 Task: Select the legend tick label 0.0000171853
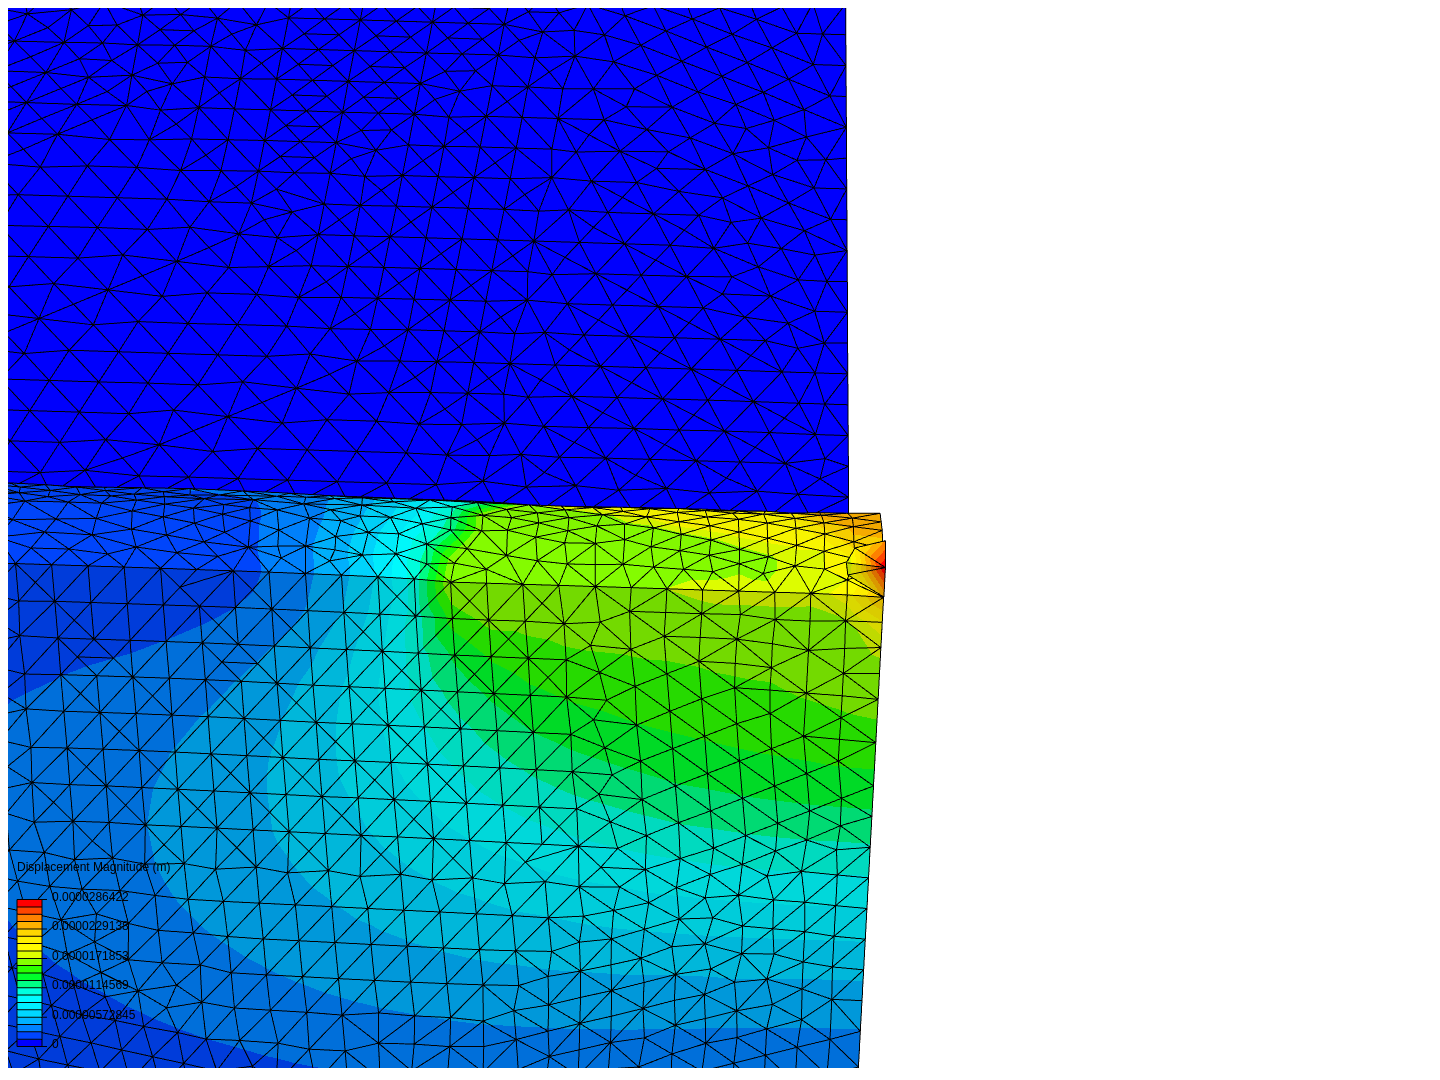(x=90, y=956)
